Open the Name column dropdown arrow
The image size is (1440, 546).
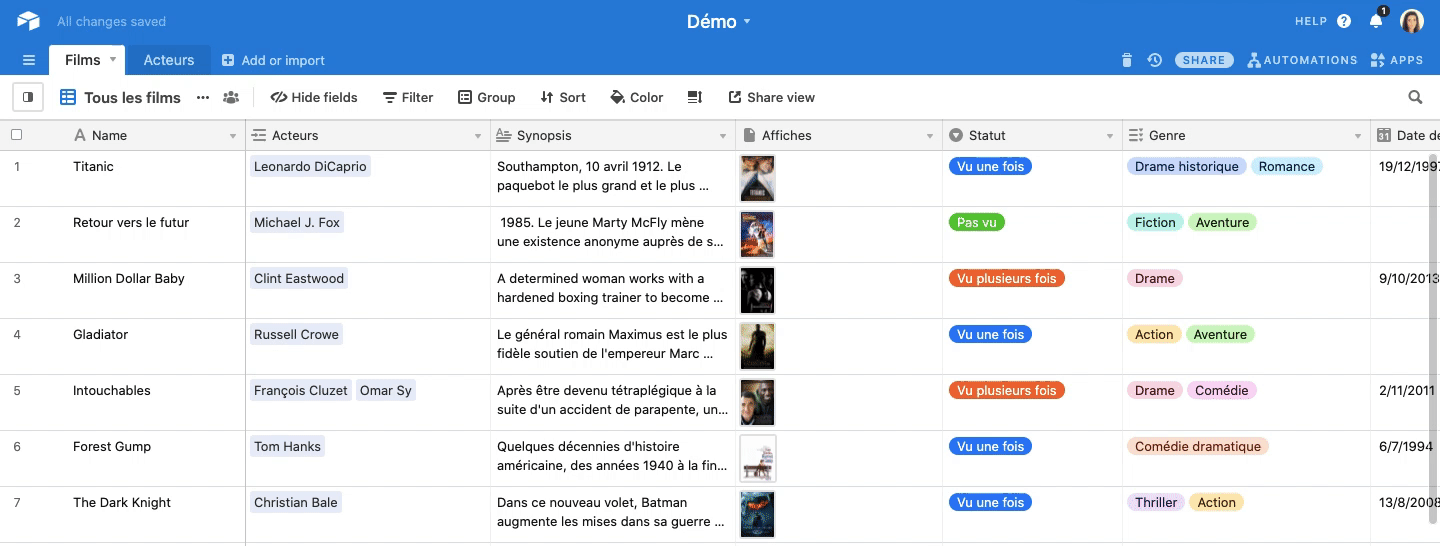click(x=233, y=136)
